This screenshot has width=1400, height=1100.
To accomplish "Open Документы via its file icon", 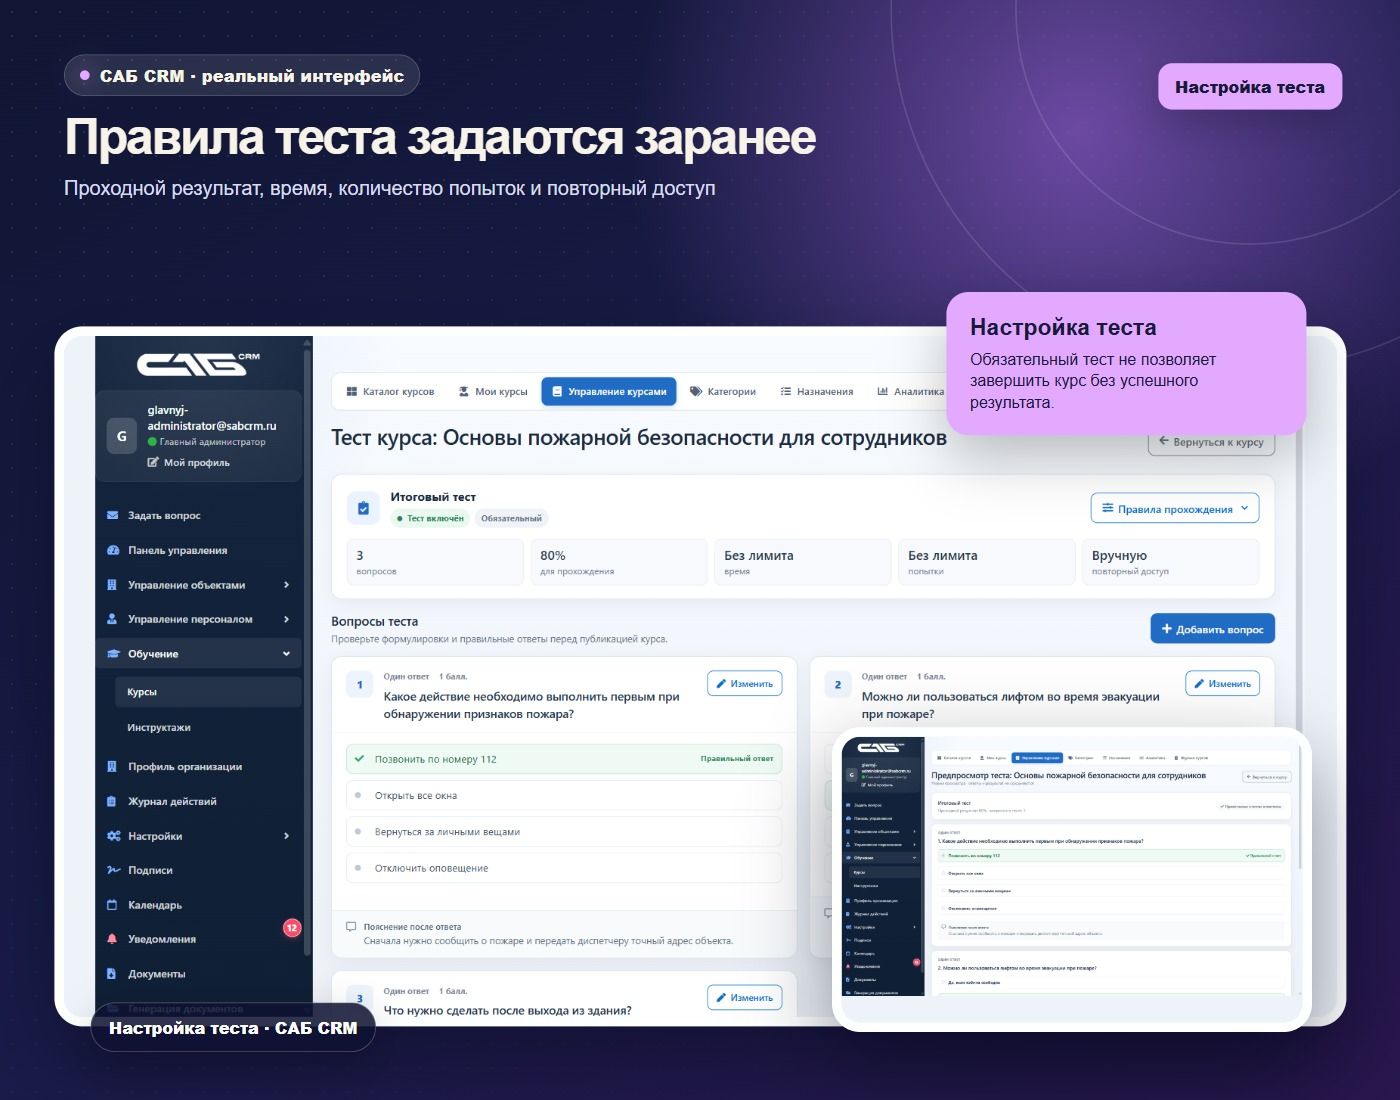I will [112, 975].
